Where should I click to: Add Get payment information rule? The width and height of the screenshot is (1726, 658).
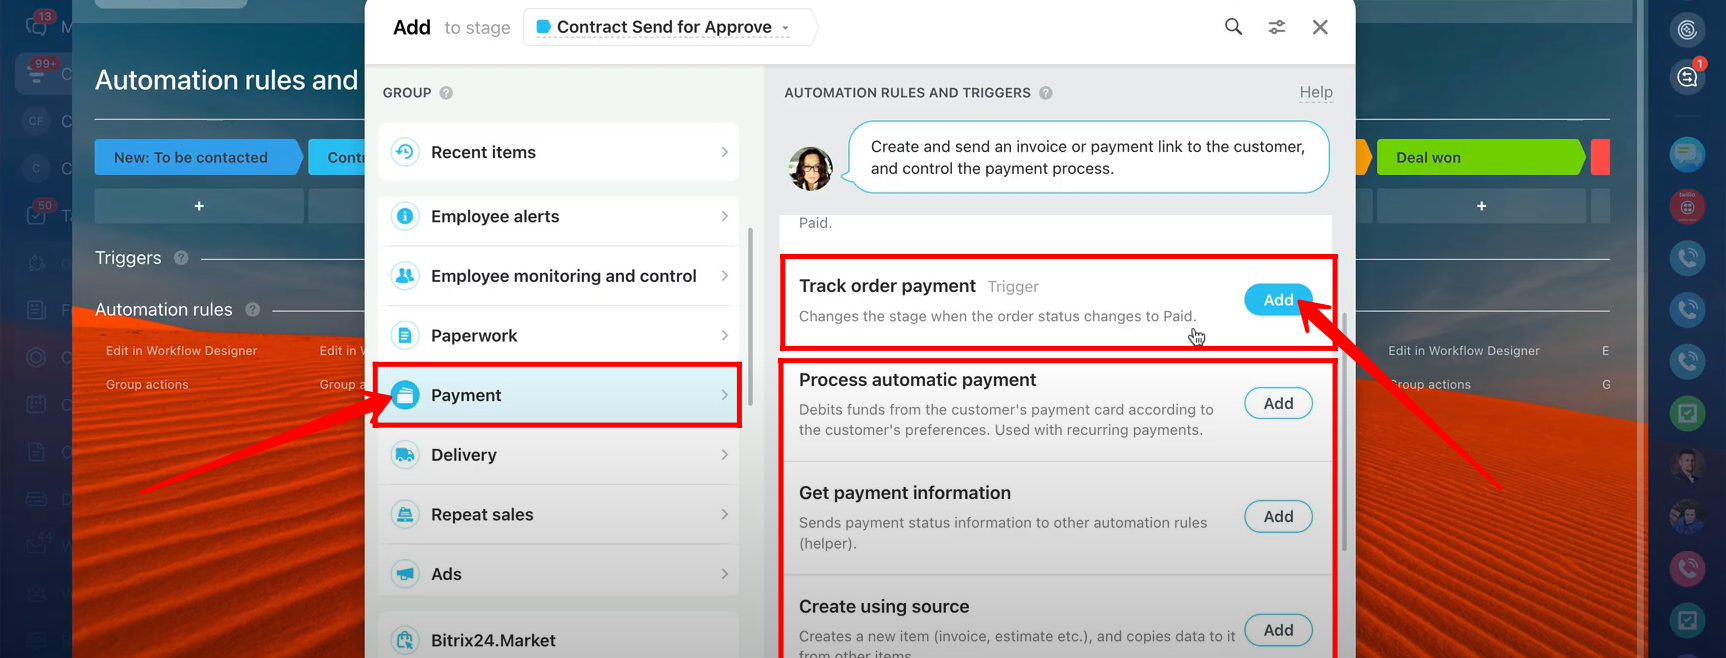(x=1277, y=516)
